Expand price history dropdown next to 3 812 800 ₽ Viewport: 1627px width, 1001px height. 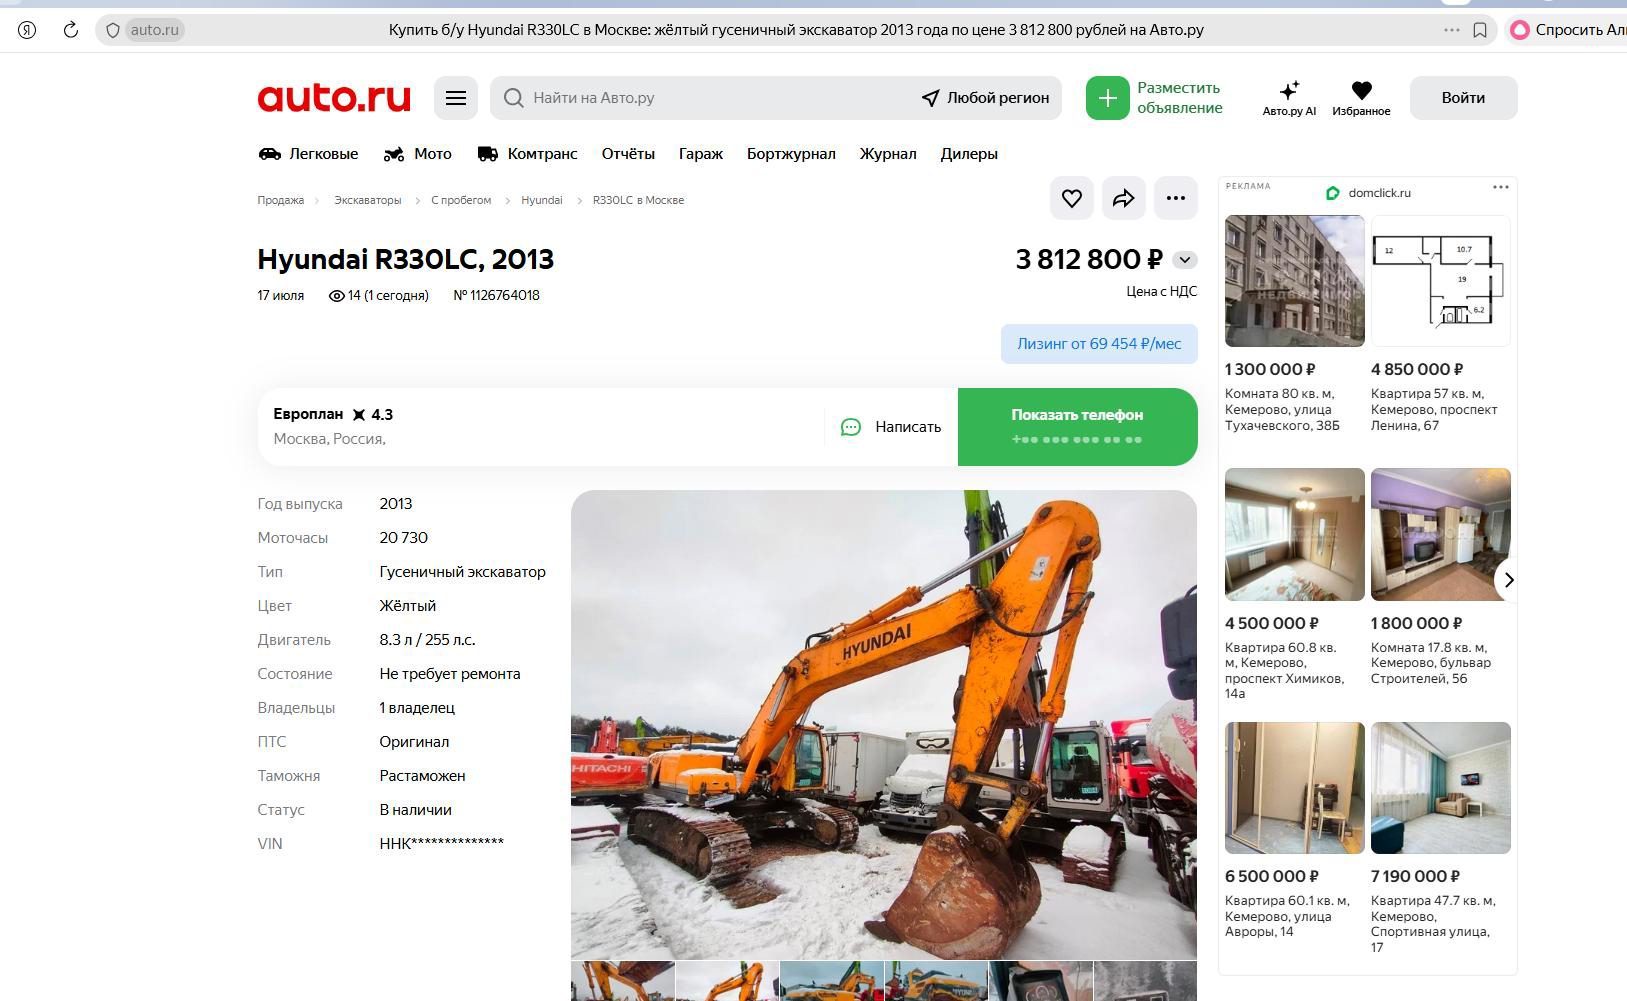coord(1185,260)
